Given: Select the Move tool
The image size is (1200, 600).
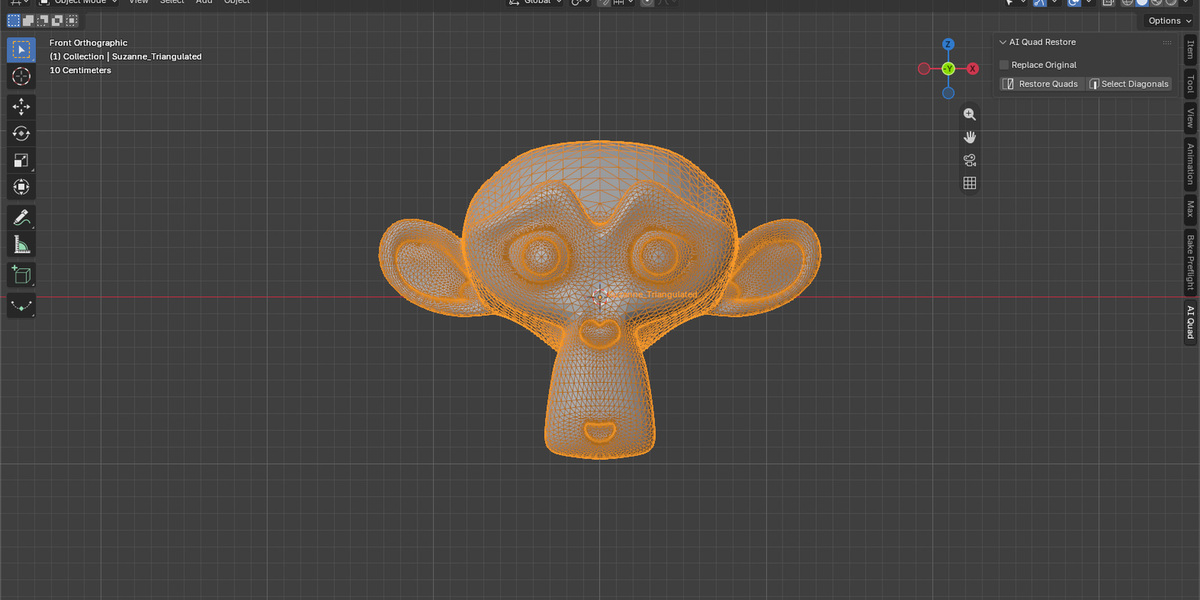Looking at the screenshot, I should [21, 106].
